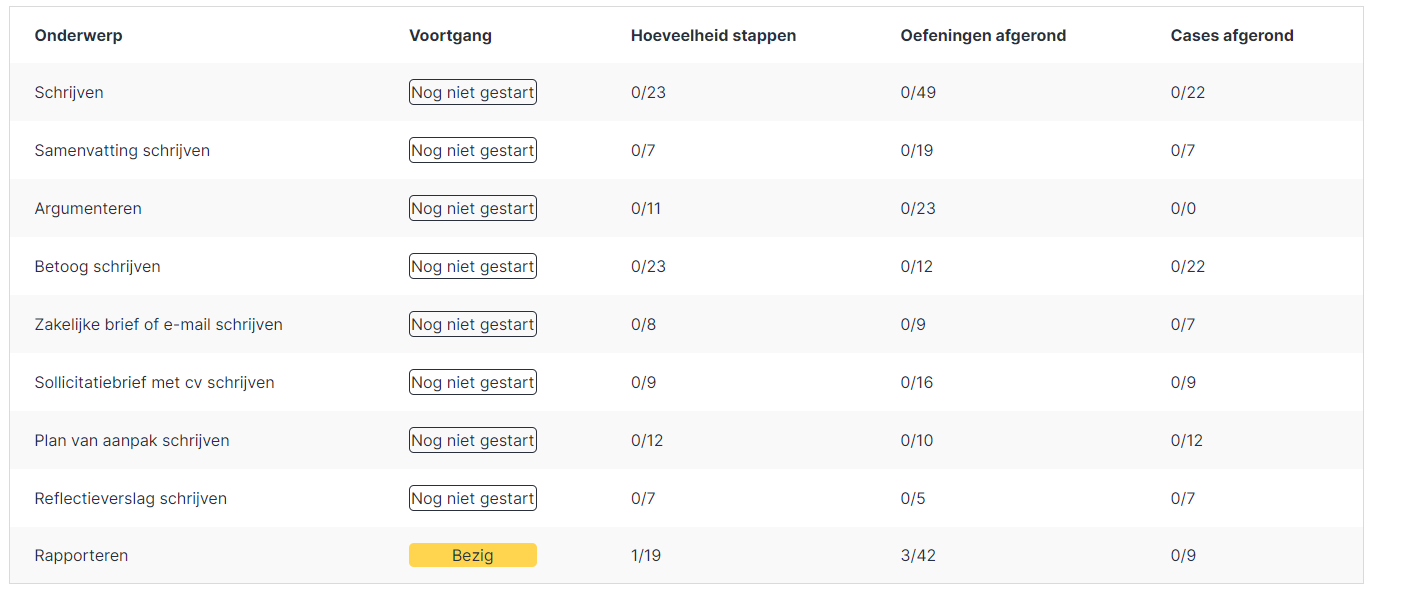Click the 3/42 exercises value for Rapporteren
The image size is (1406, 596).
tap(918, 556)
